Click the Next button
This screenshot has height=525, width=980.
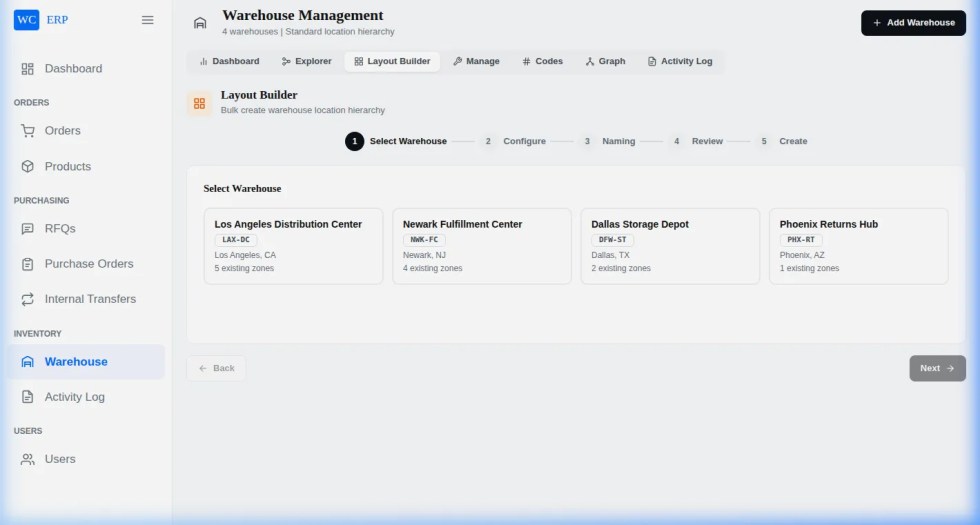938,368
